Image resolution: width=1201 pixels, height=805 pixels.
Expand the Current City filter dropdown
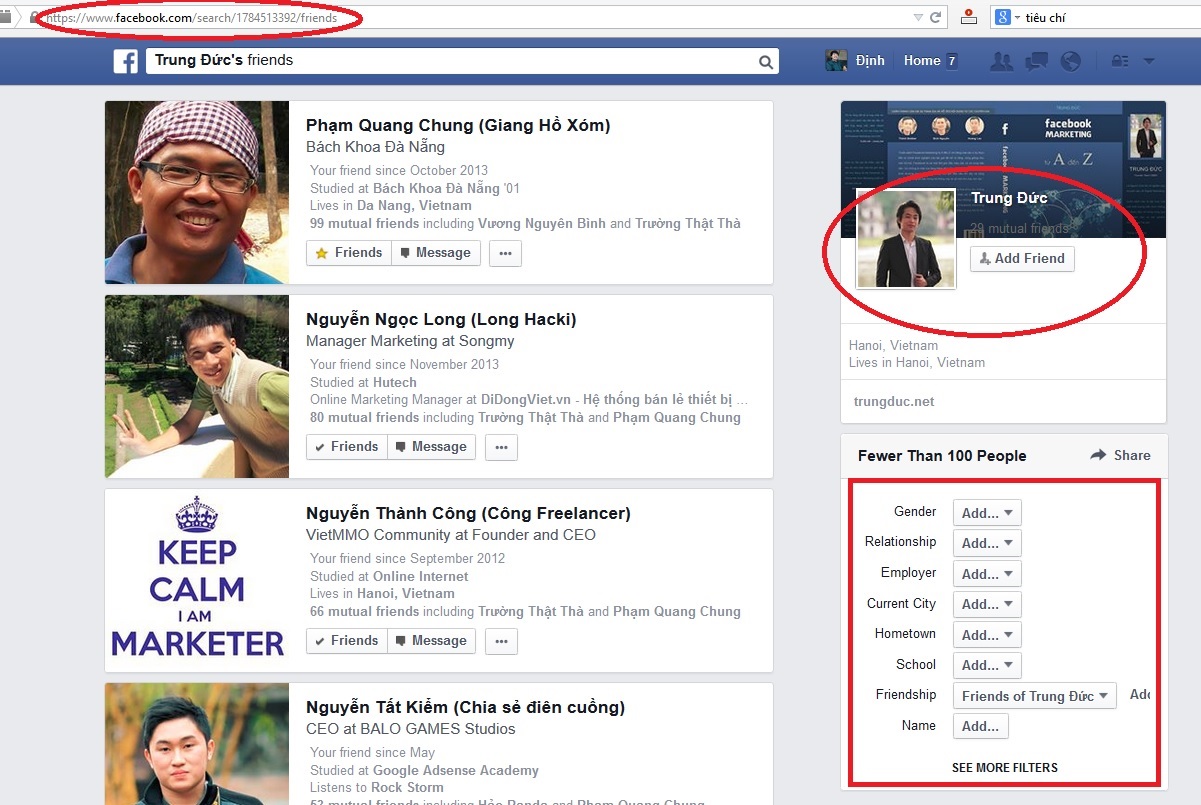click(x=987, y=604)
